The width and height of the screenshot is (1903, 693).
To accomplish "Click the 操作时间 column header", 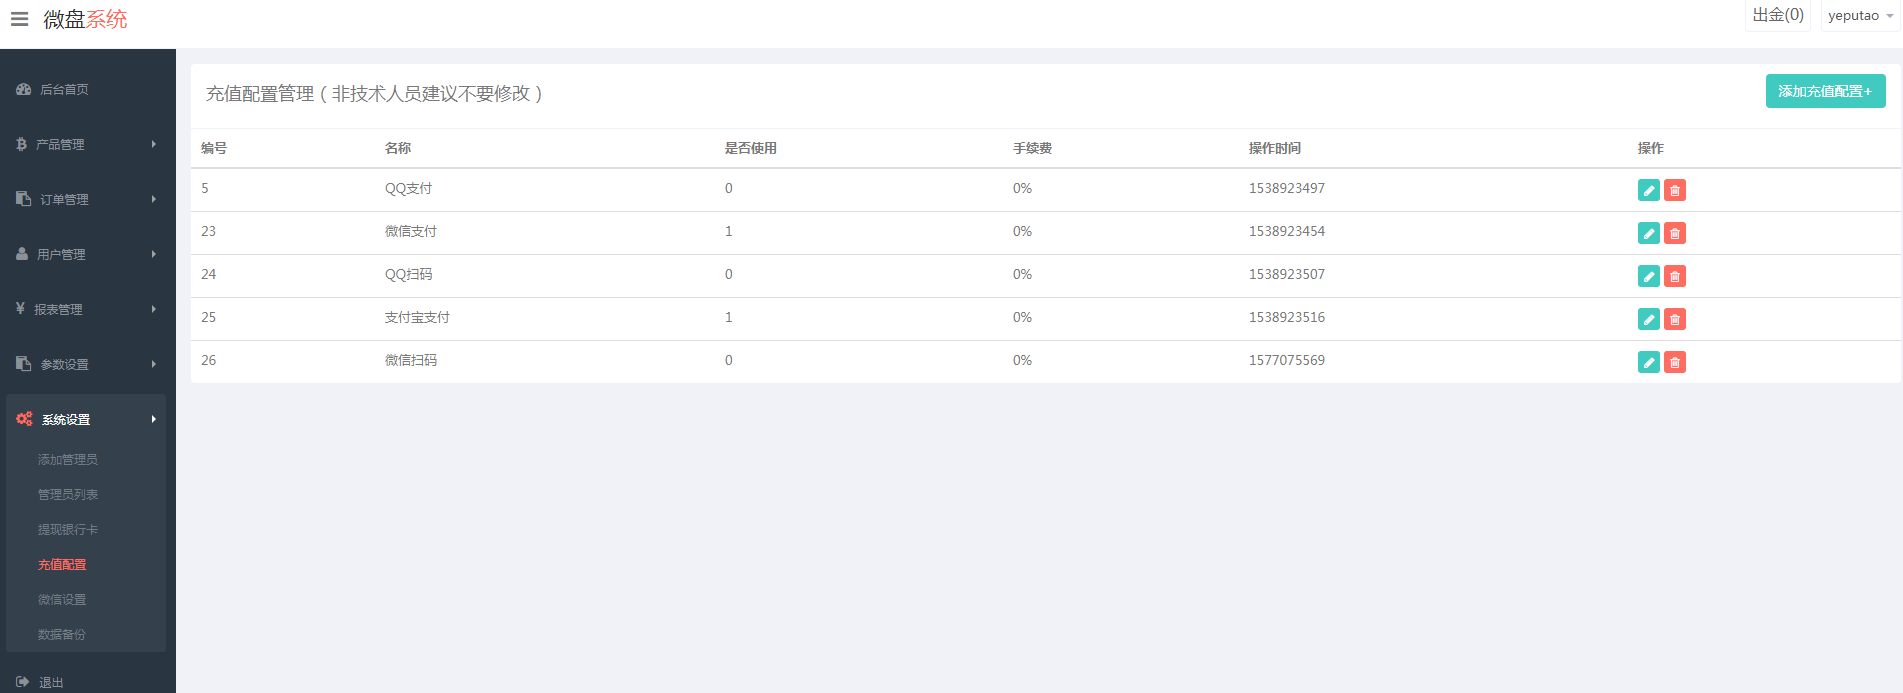I will pyautogui.click(x=1275, y=148).
